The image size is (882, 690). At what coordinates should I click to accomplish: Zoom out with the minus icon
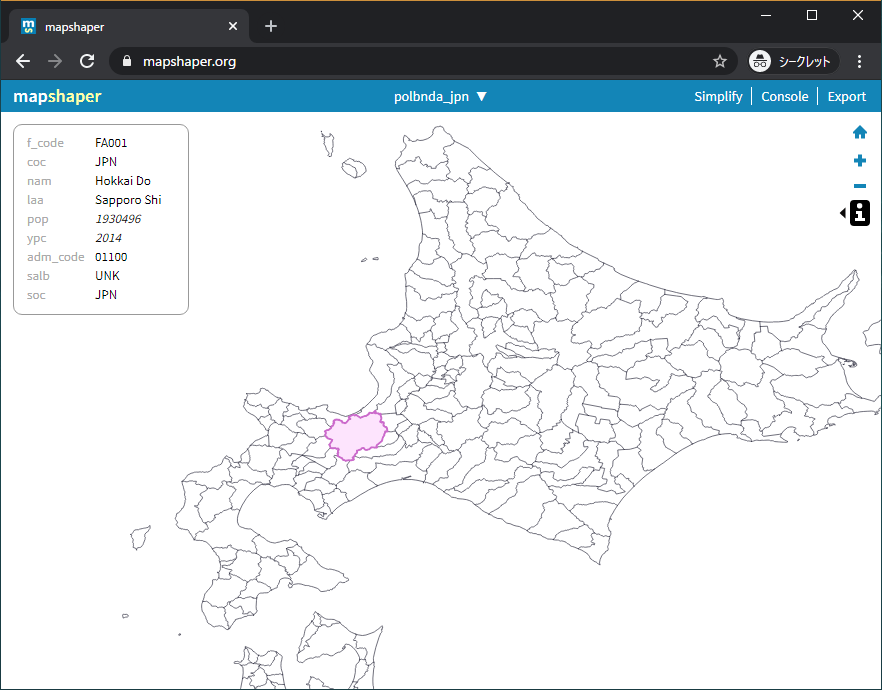pyautogui.click(x=860, y=186)
